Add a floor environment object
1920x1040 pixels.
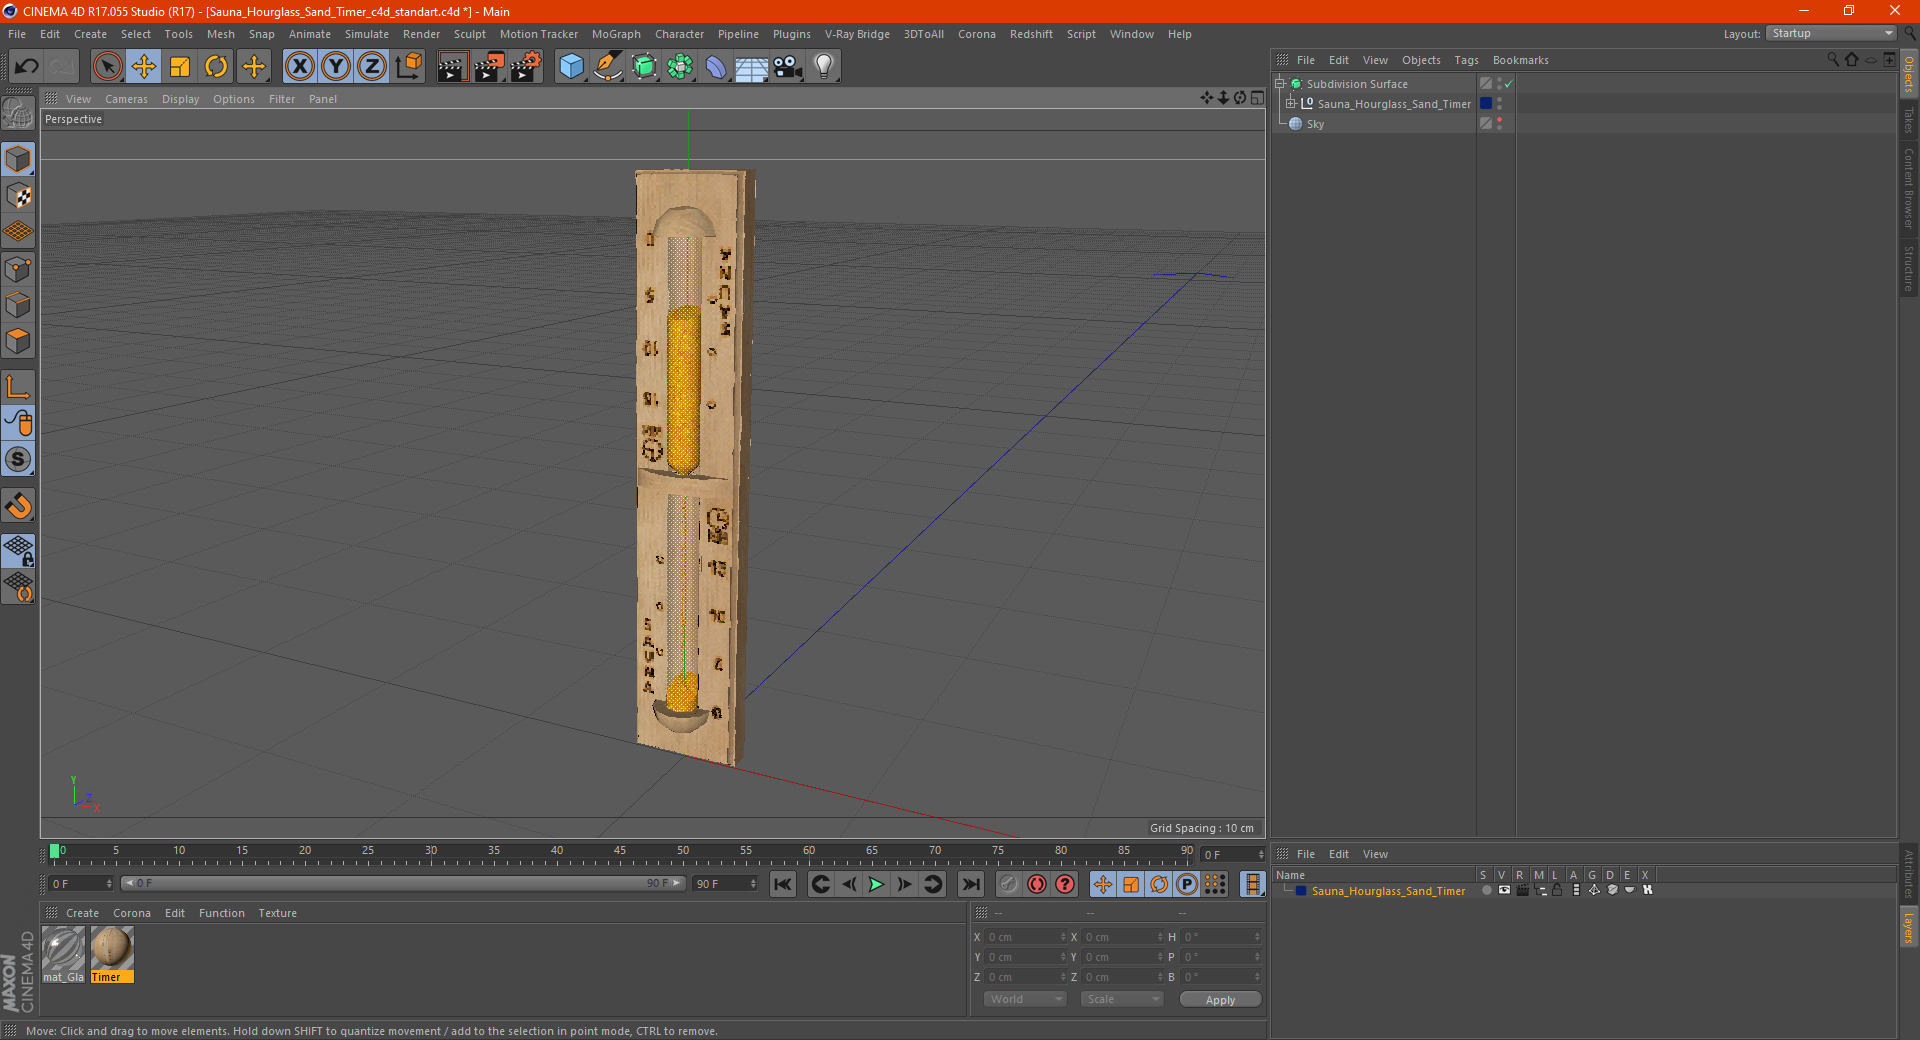point(751,67)
